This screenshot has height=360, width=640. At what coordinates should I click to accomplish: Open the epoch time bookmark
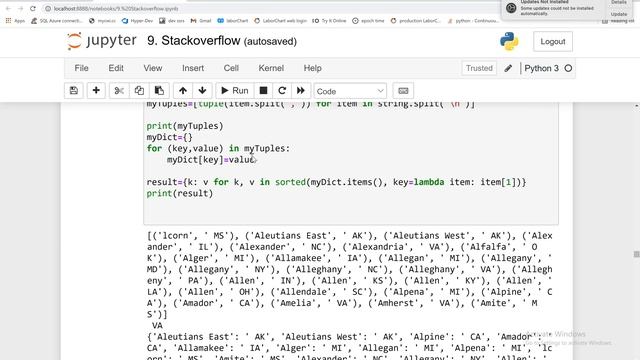(368, 20)
